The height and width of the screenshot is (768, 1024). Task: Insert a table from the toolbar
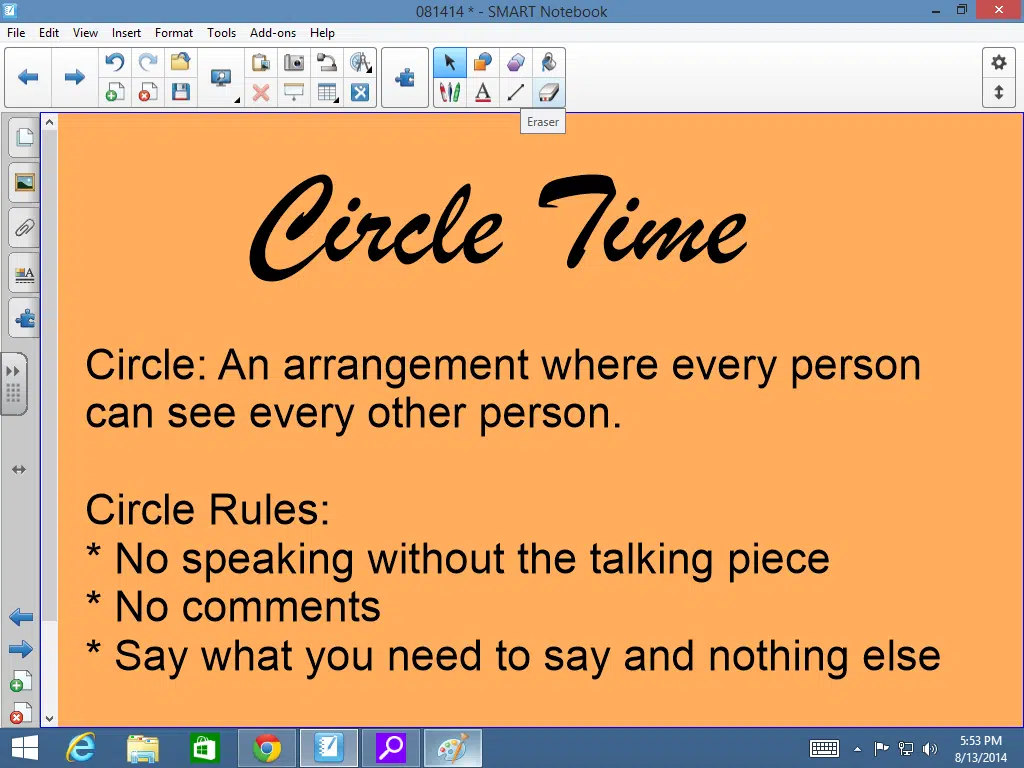(x=327, y=92)
